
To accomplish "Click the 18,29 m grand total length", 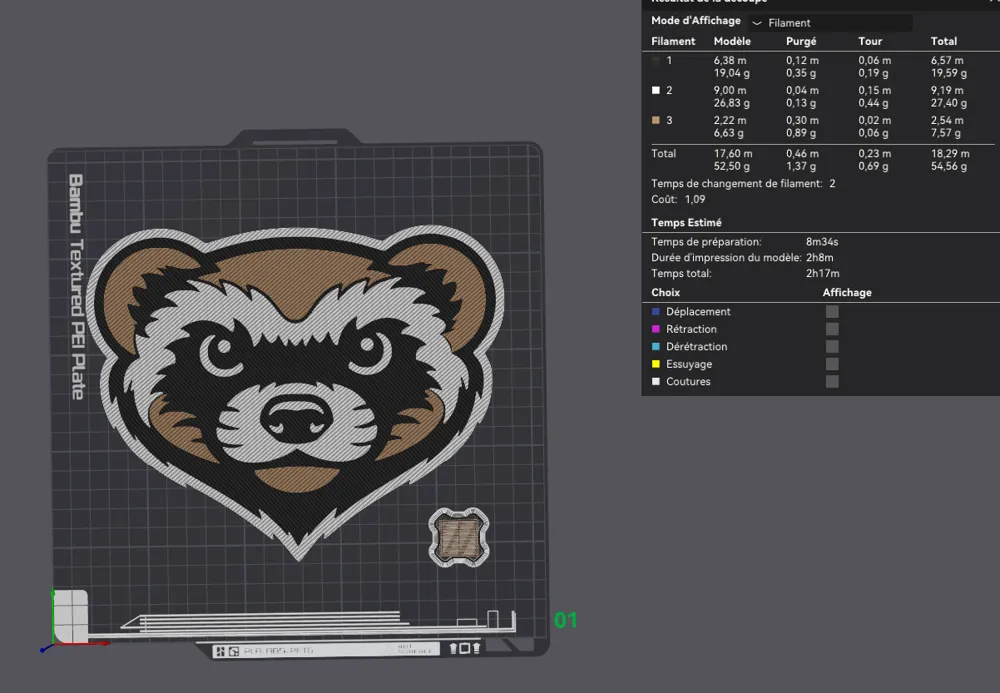I will (950, 154).
